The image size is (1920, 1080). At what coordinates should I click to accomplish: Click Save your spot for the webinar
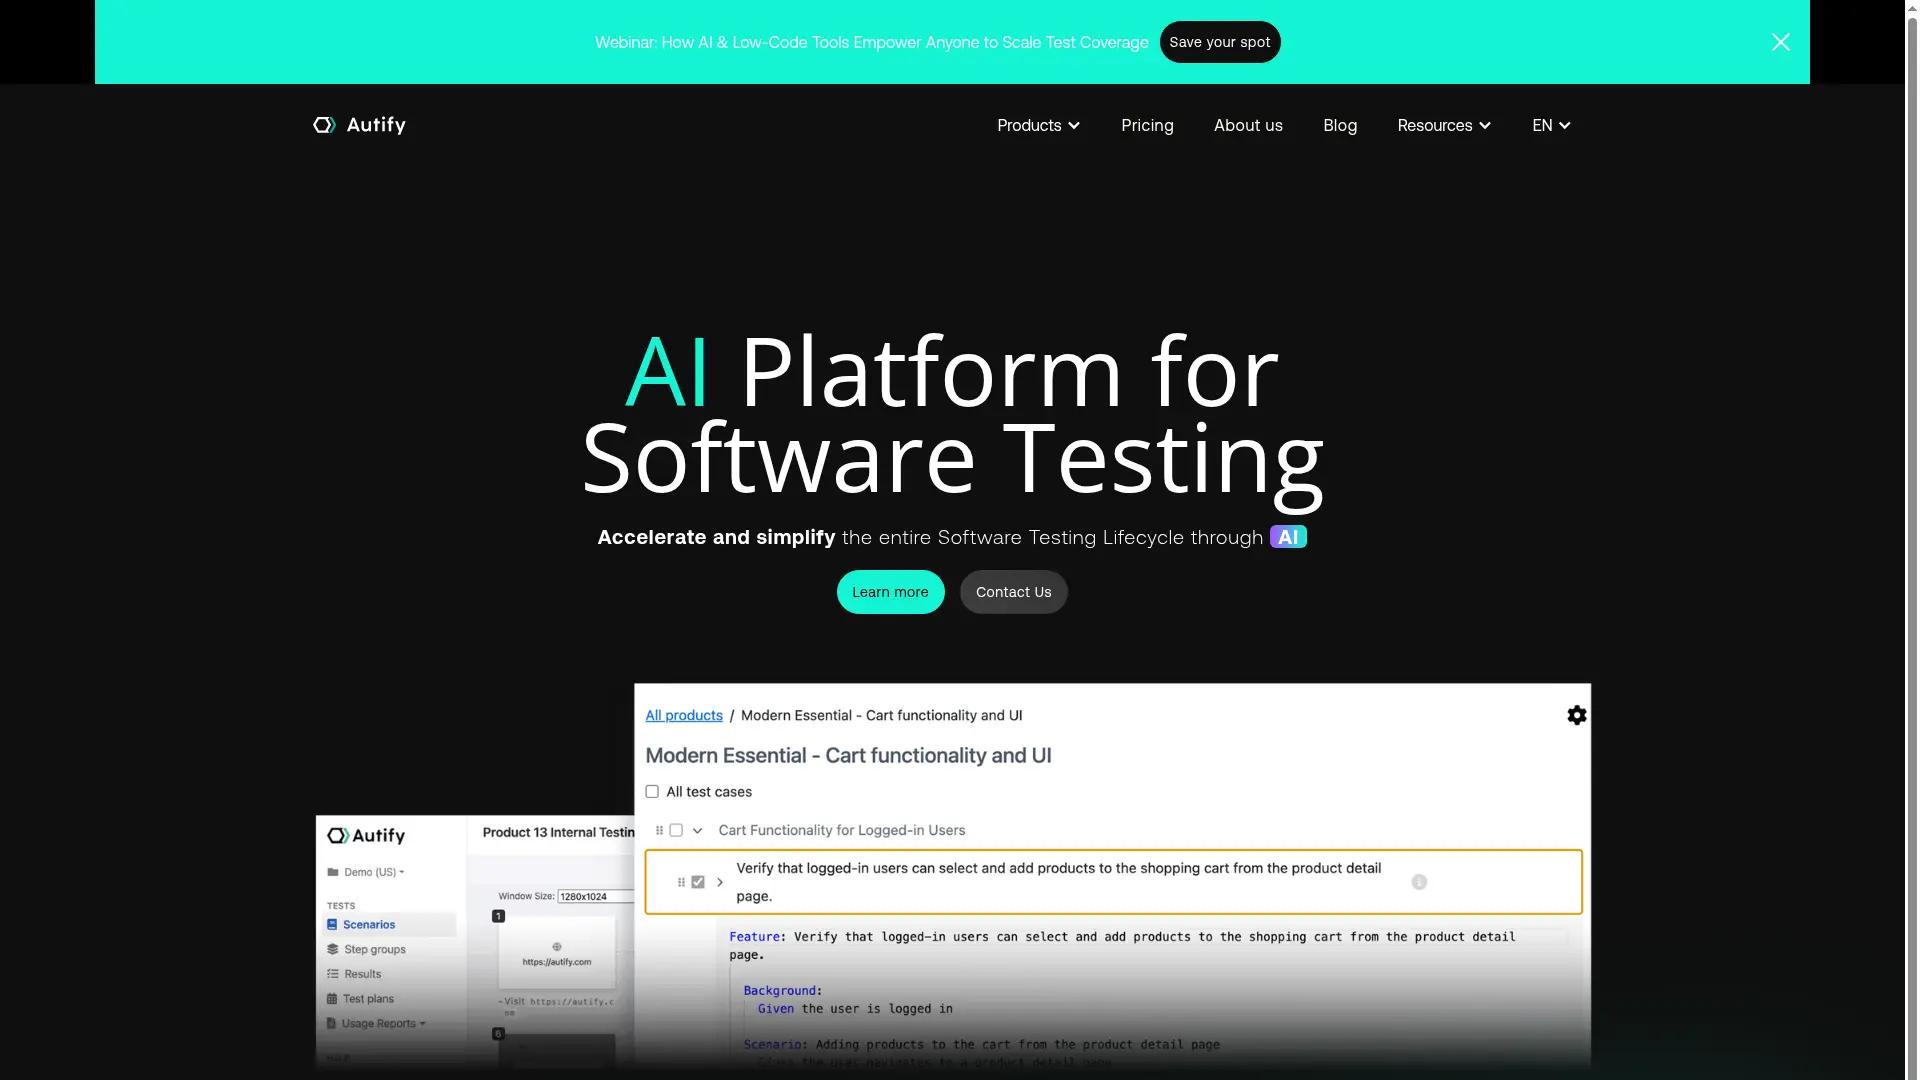click(1219, 41)
